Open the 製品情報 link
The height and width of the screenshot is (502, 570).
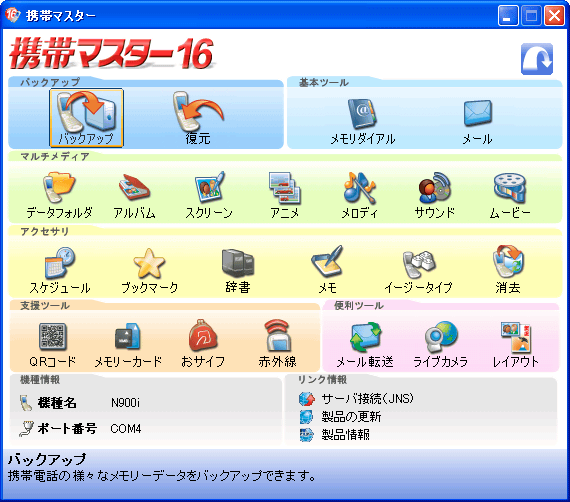pos(345,434)
